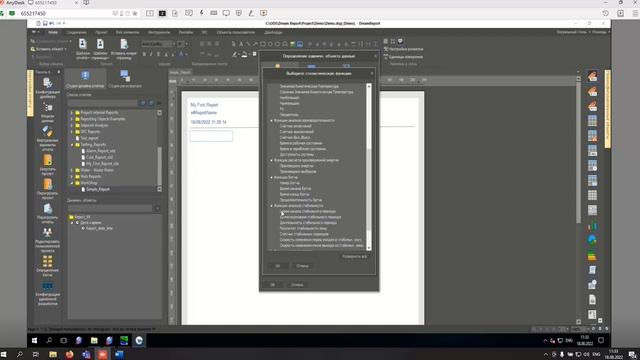Viewport: 640px width, 360px height.
Task: Click the topmost orange icon in the right object toolbar
Action: 592,76
